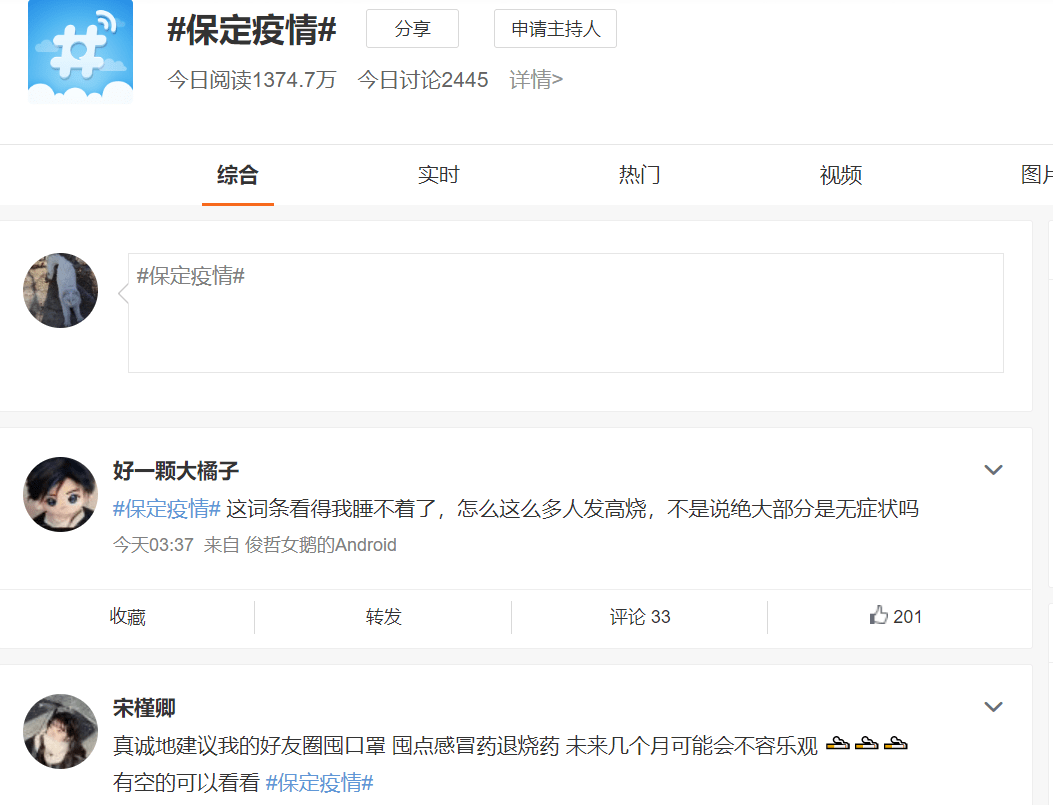Screen dimensions: 1053x805
Task: Like the post by 好一颗大橘子
Action: pyautogui.click(x=896, y=617)
